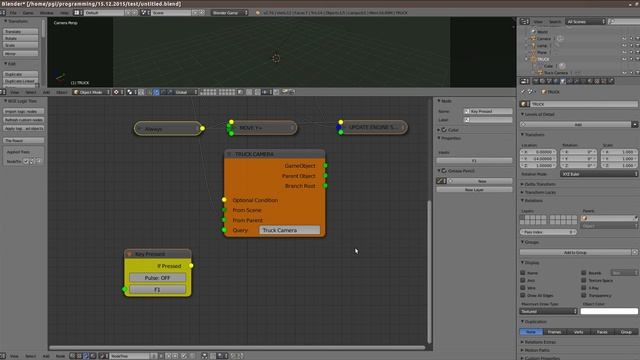The width and height of the screenshot is (640, 360).
Task: Open Maximum Draw Type dropdown
Action: click(x=548, y=311)
